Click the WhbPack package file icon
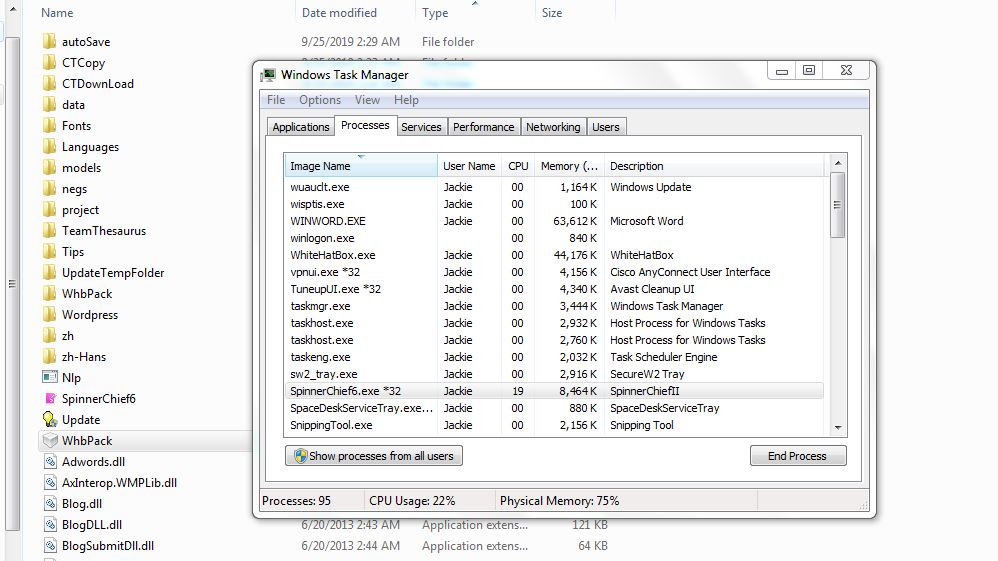998x561 pixels. point(49,440)
